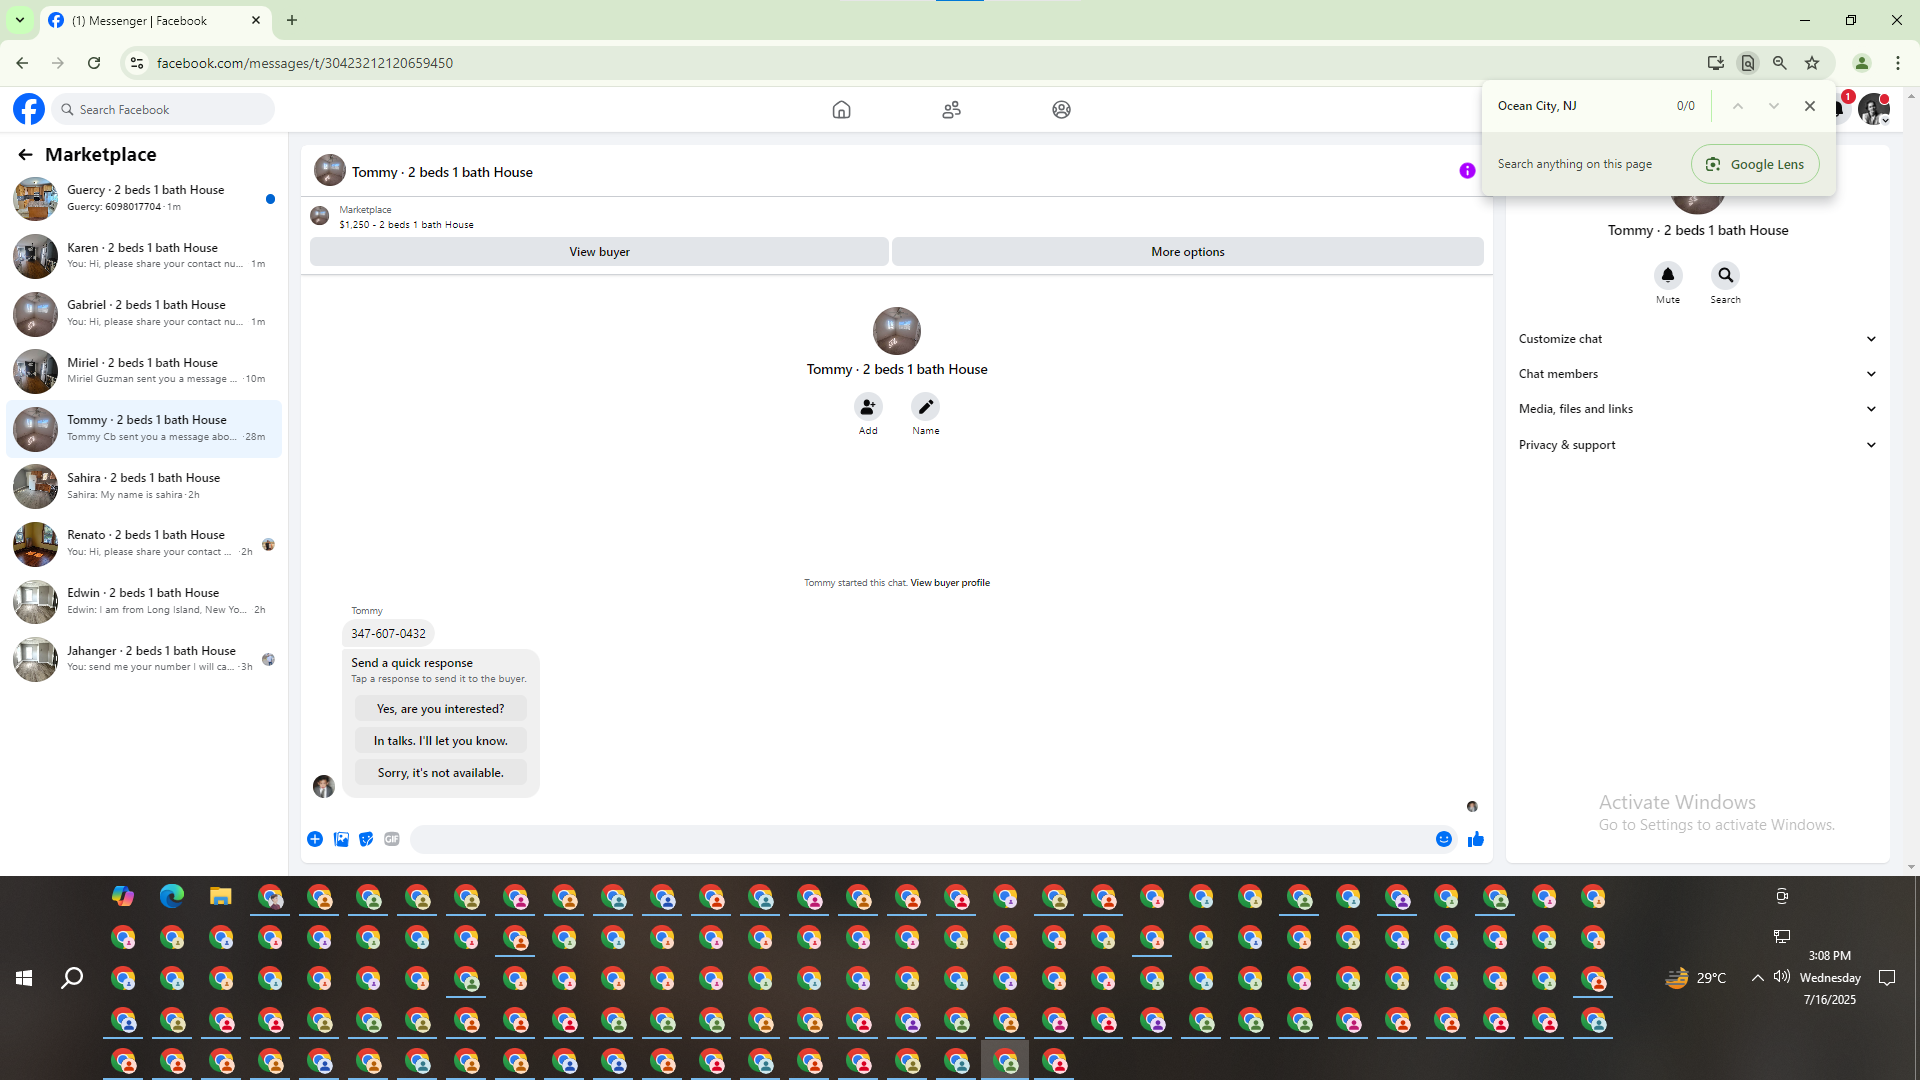This screenshot has width=1920, height=1080.
Task: Open the Facebook account profile avatar
Action: tap(1873, 109)
